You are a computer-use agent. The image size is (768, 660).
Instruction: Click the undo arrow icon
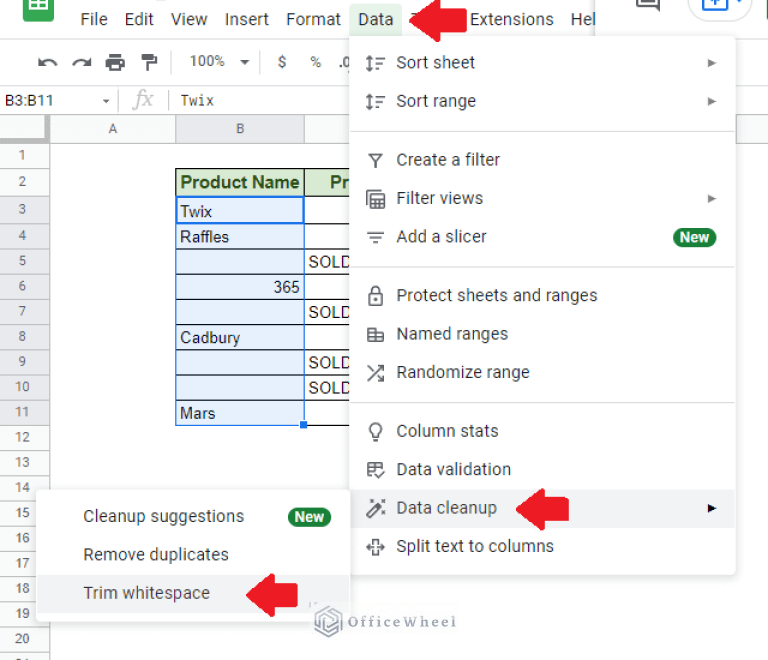pos(47,63)
